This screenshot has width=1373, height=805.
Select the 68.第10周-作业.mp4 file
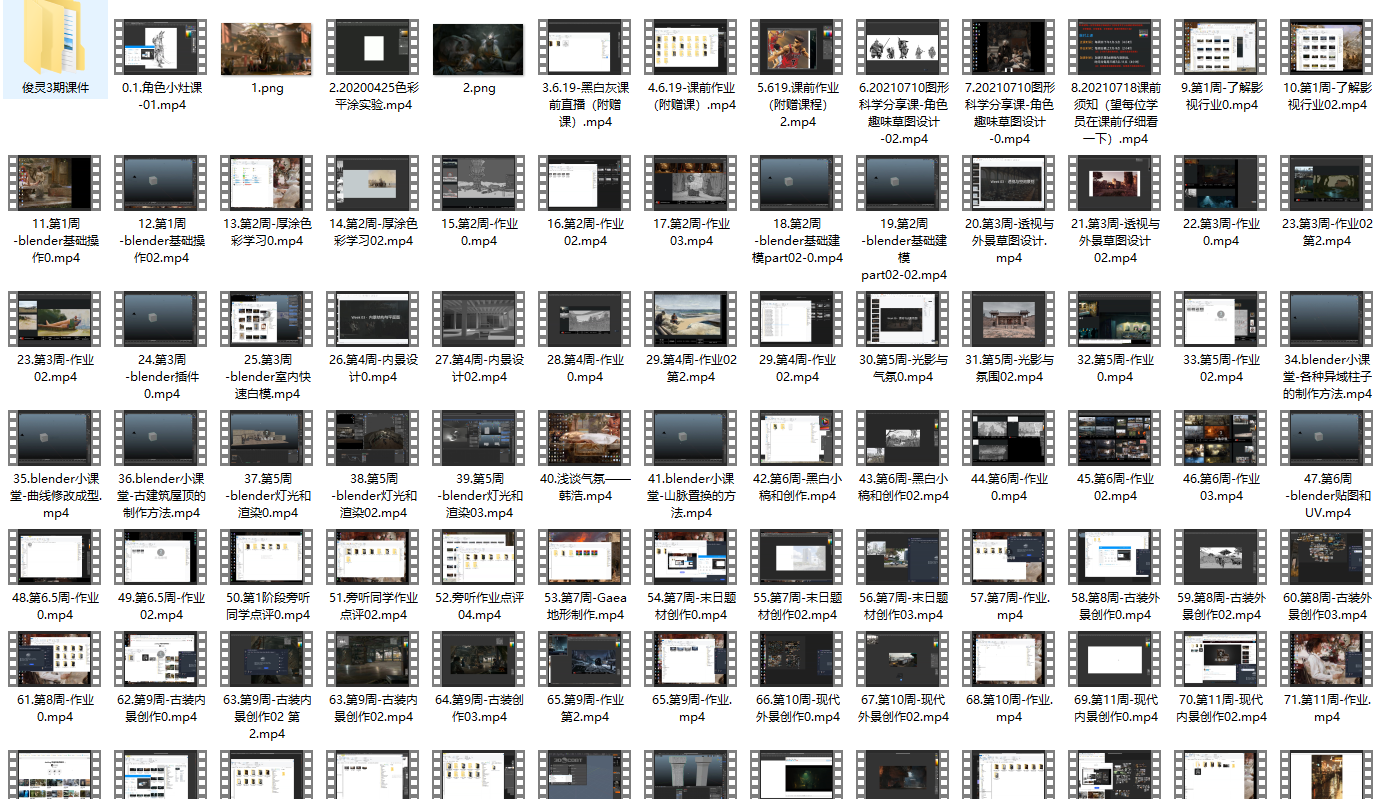coord(1008,660)
